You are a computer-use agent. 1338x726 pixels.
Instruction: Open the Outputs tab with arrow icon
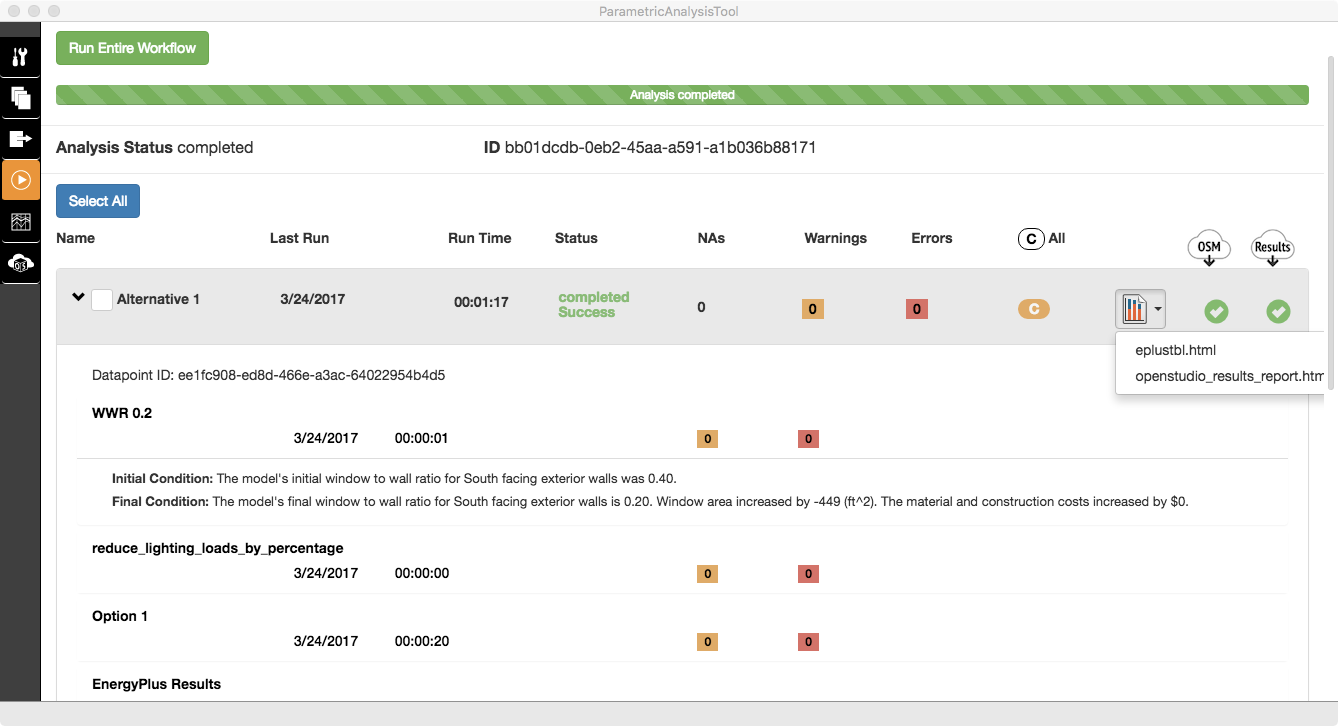(x=20, y=139)
